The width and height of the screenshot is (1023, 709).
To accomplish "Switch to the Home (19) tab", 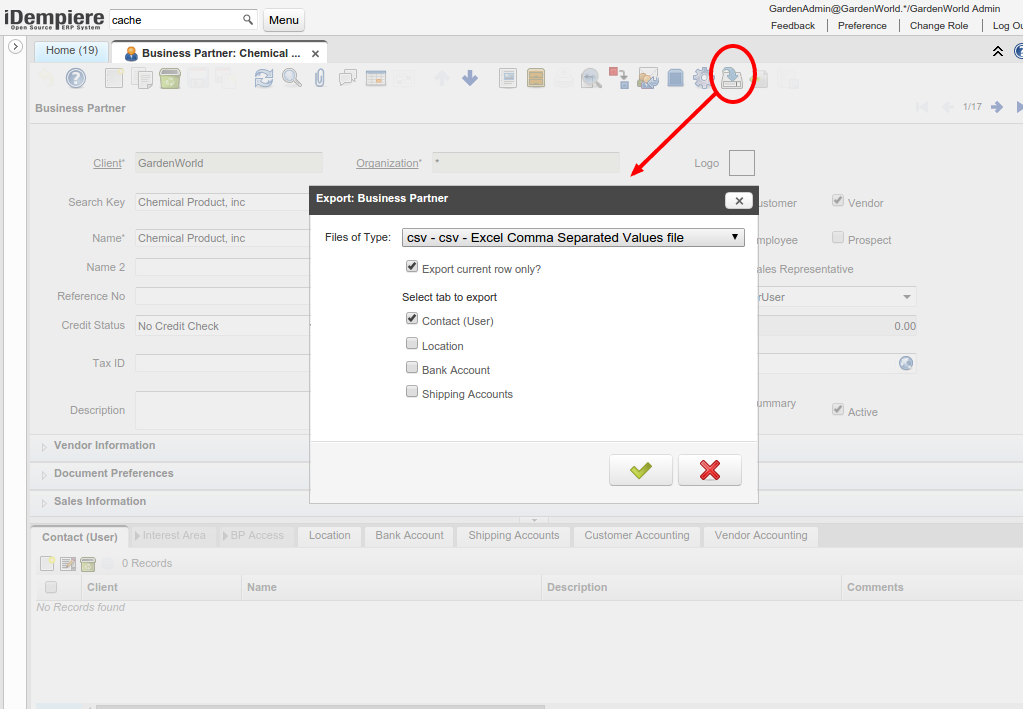I will 72,51.
